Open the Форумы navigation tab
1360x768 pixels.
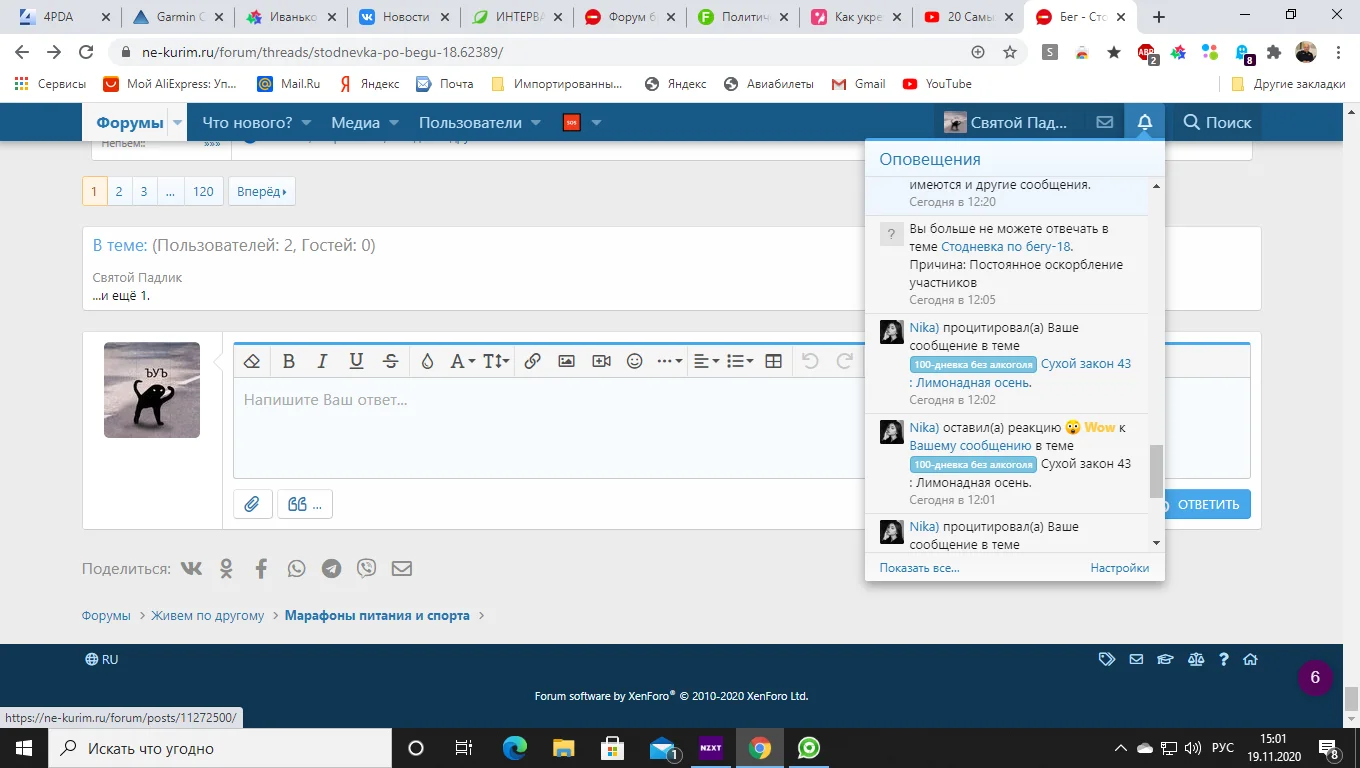129,122
